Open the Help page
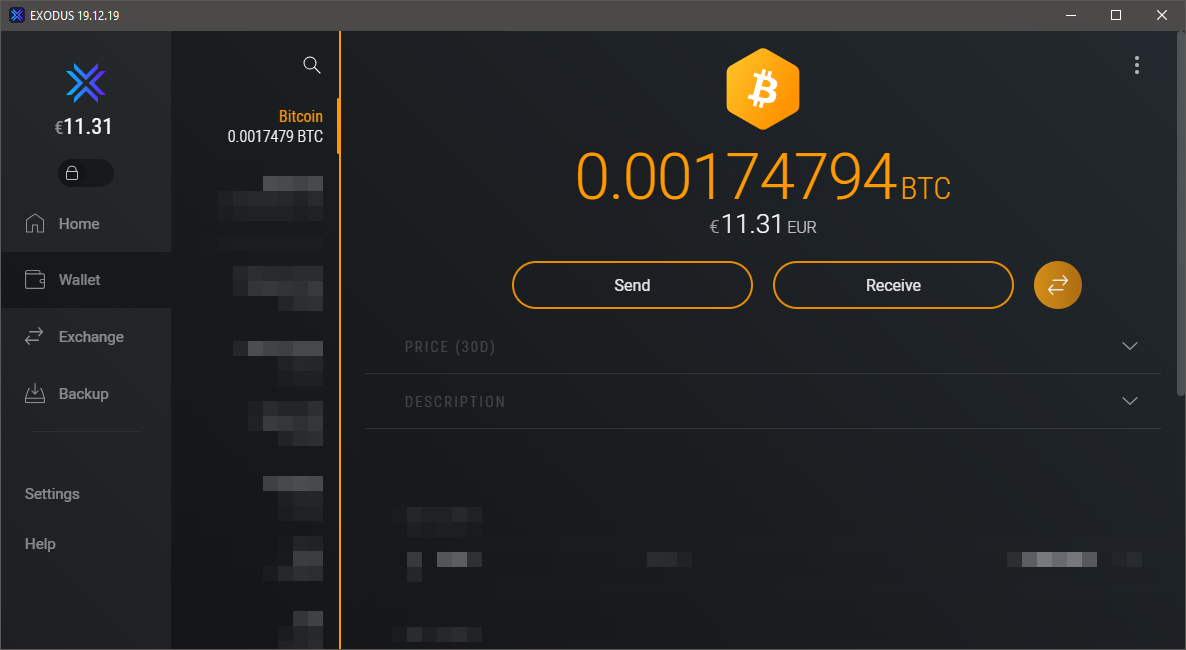Image resolution: width=1186 pixels, height=650 pixels. [40, 544]
